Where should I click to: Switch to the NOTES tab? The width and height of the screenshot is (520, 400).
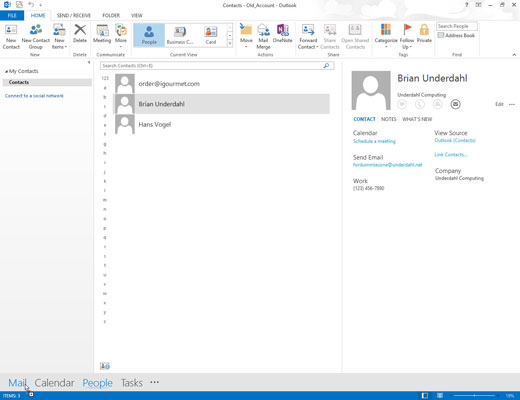click(389, 119)
